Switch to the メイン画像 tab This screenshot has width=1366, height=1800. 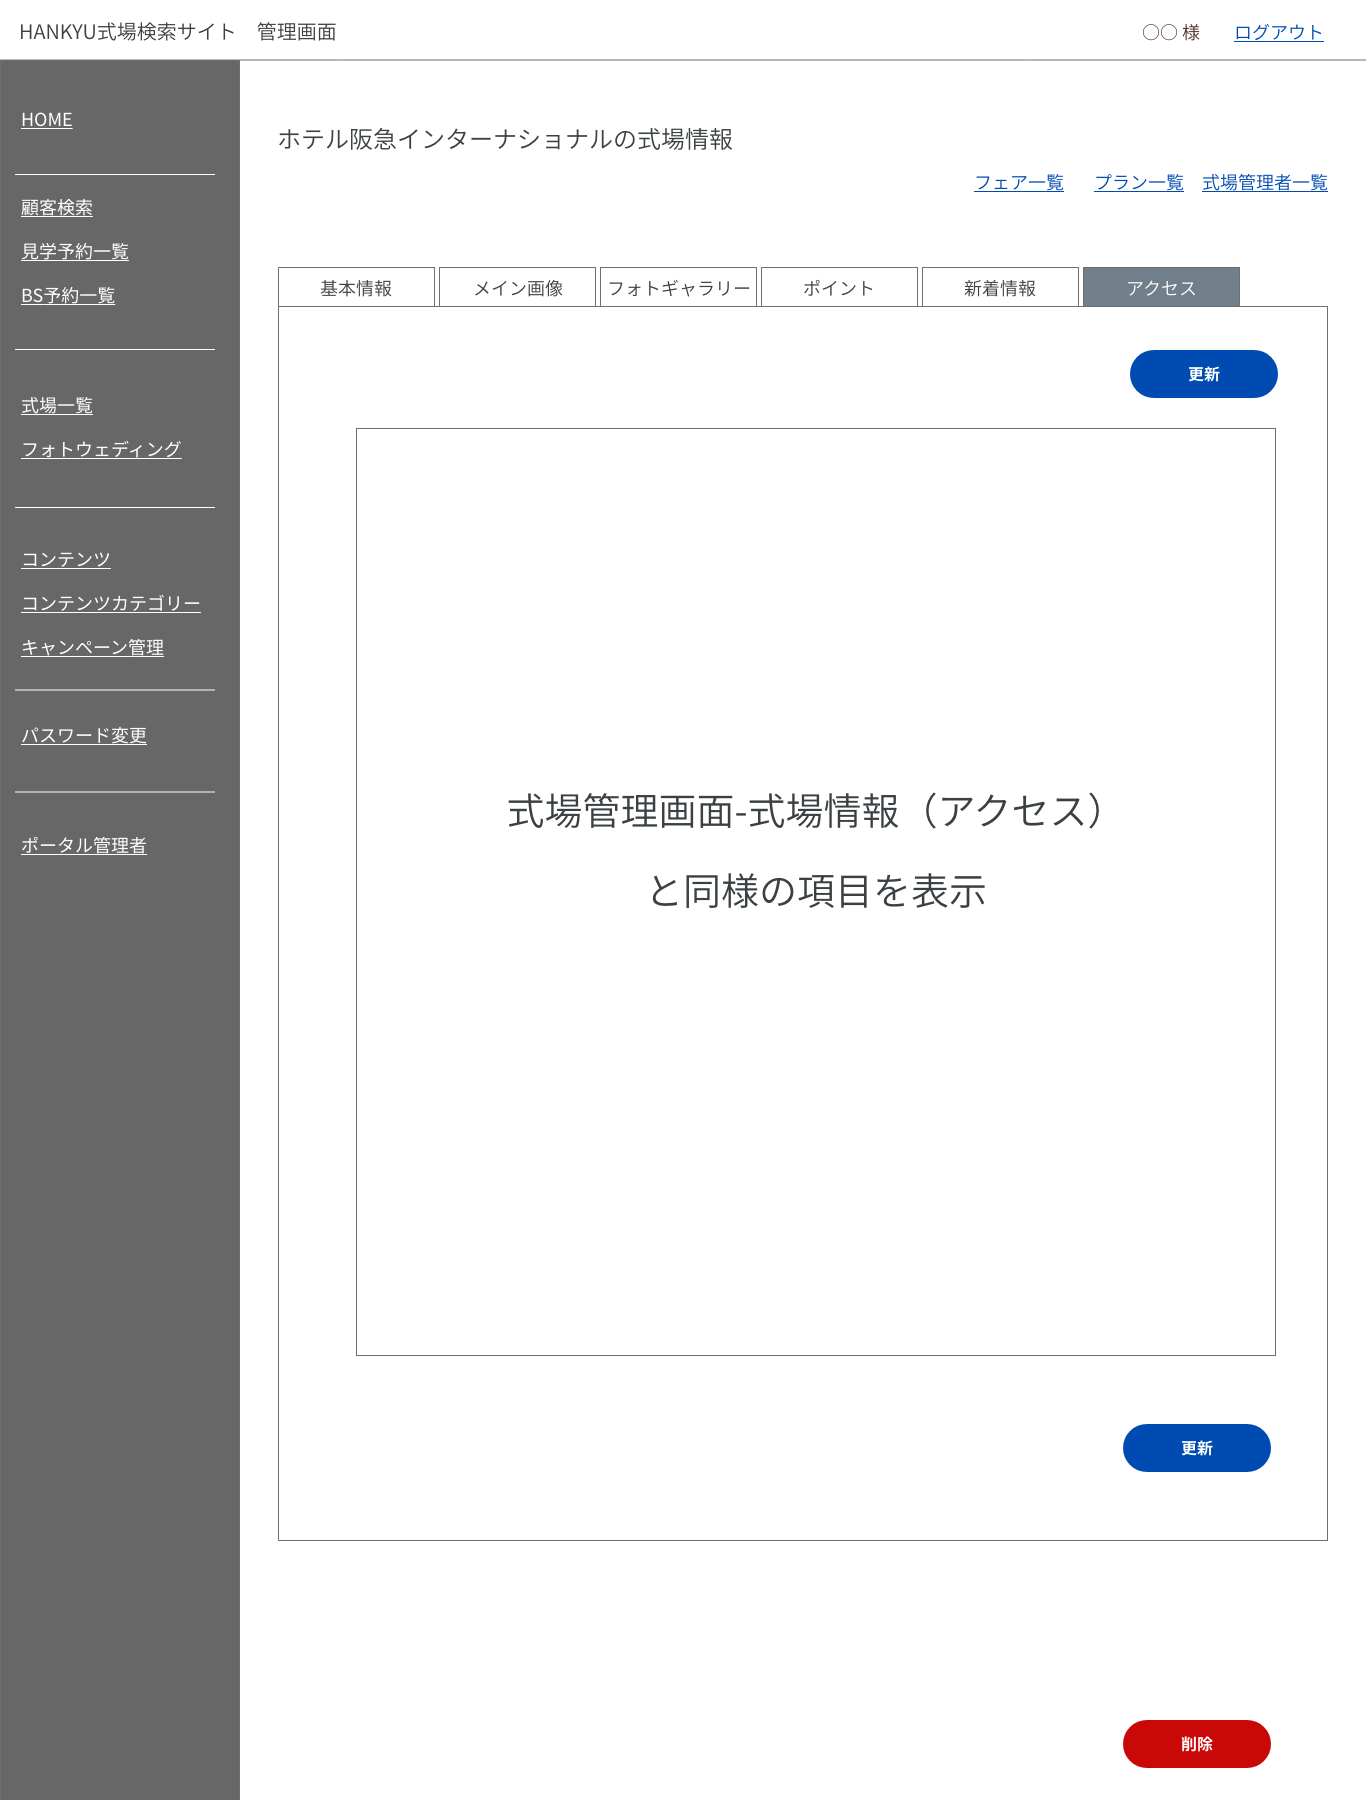[x=517, y=288]
